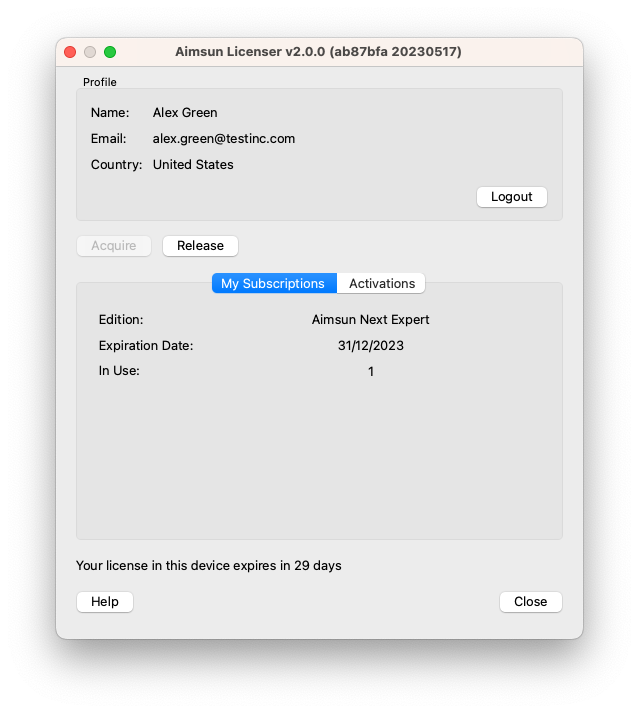Zoom window with green title button
The image size is (639, 713).
pyautogui.click(x=110, y=52)
